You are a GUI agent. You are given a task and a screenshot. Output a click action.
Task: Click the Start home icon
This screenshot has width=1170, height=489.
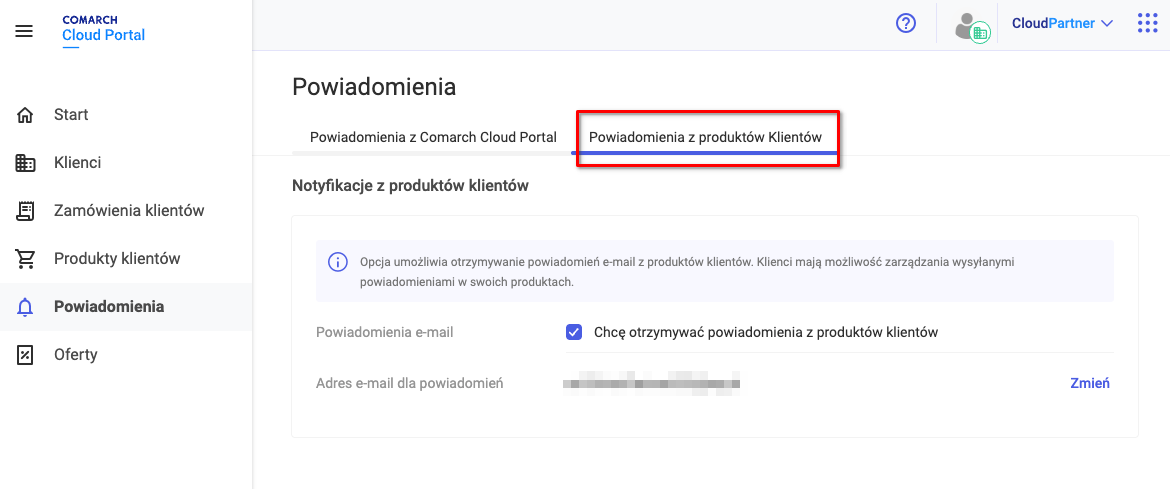pyautogui.click(x=25, y=115)
